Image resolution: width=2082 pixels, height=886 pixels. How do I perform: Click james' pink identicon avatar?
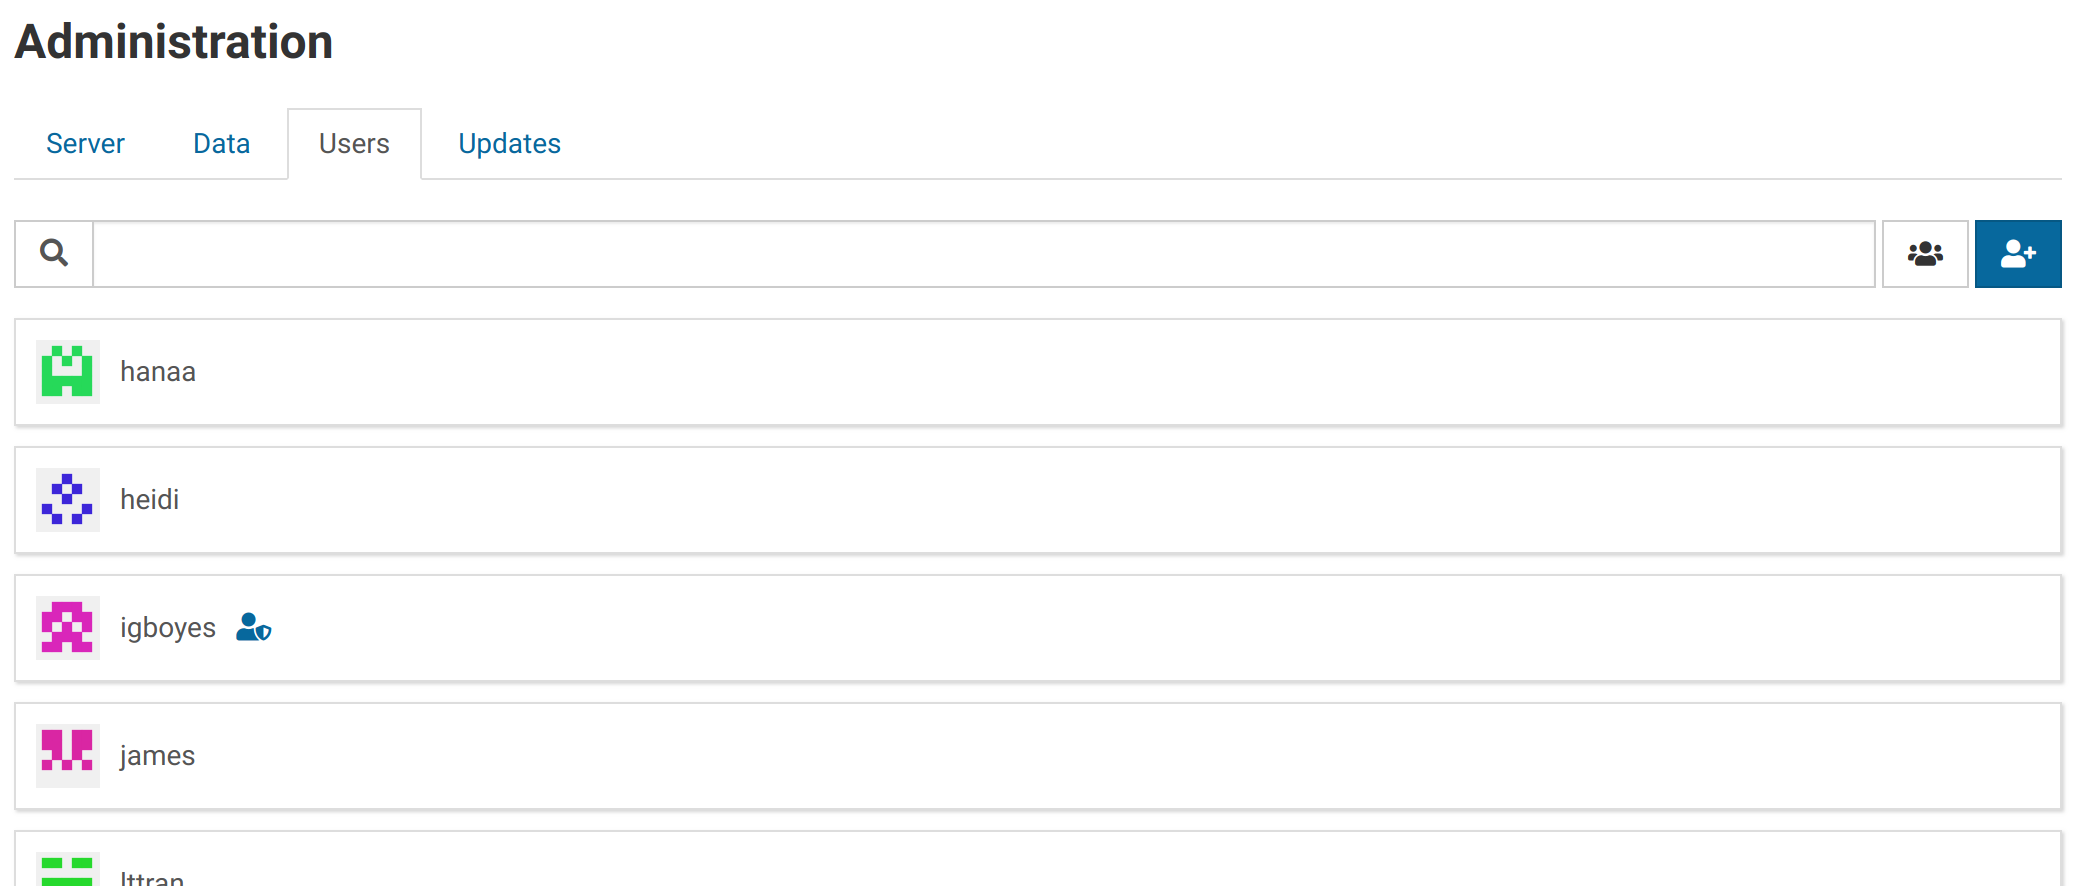pos(67,756)
